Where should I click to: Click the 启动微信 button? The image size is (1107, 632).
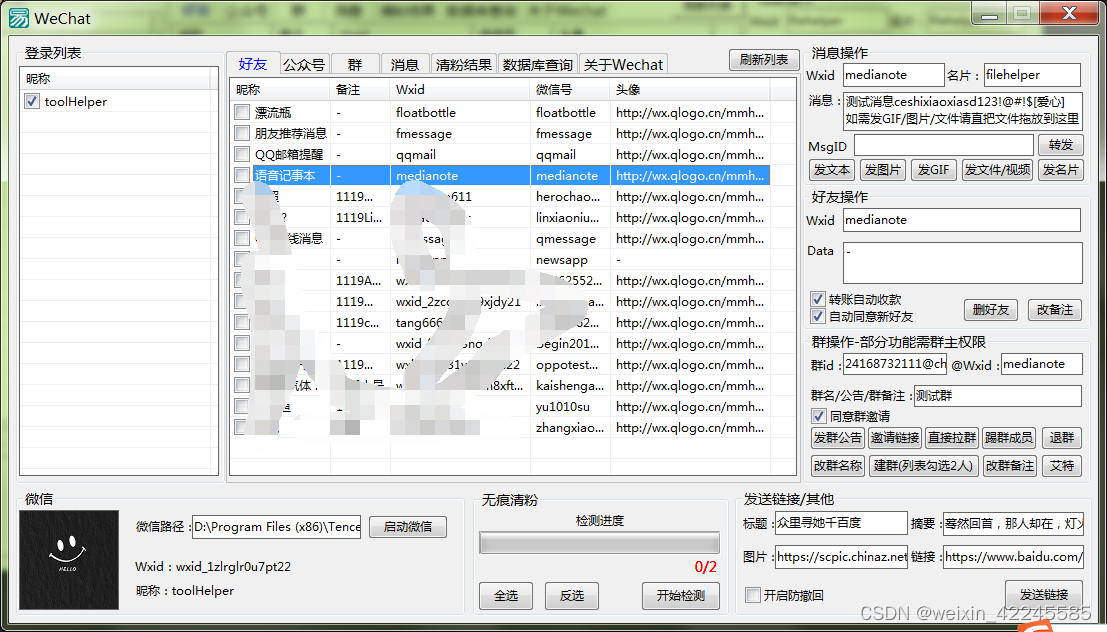click(x=407, y=527)
